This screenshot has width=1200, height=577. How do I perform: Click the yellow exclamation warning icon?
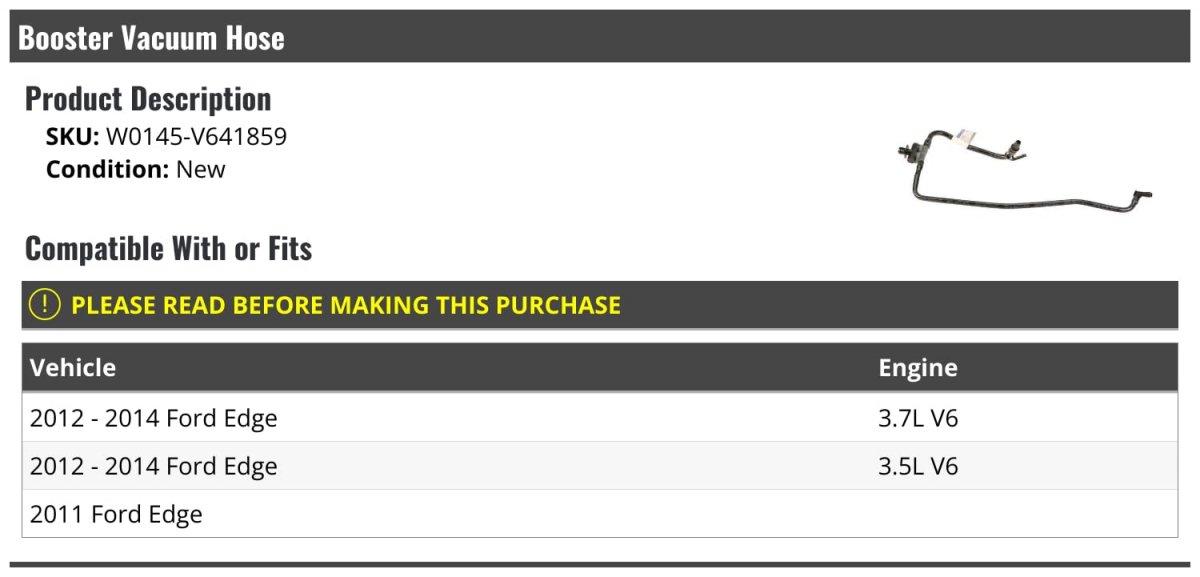pyautogui.click(x=45, y=305)
